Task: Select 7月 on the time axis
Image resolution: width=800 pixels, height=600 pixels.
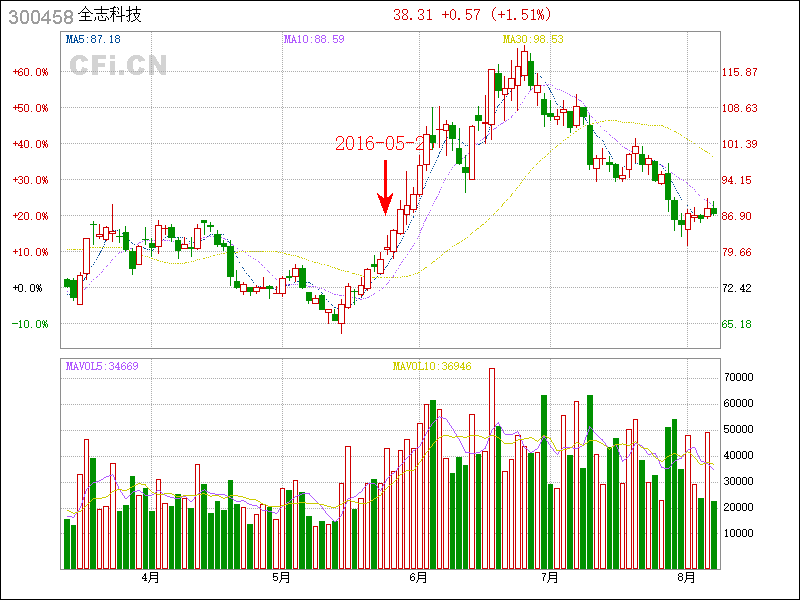Action: [549, 578]
